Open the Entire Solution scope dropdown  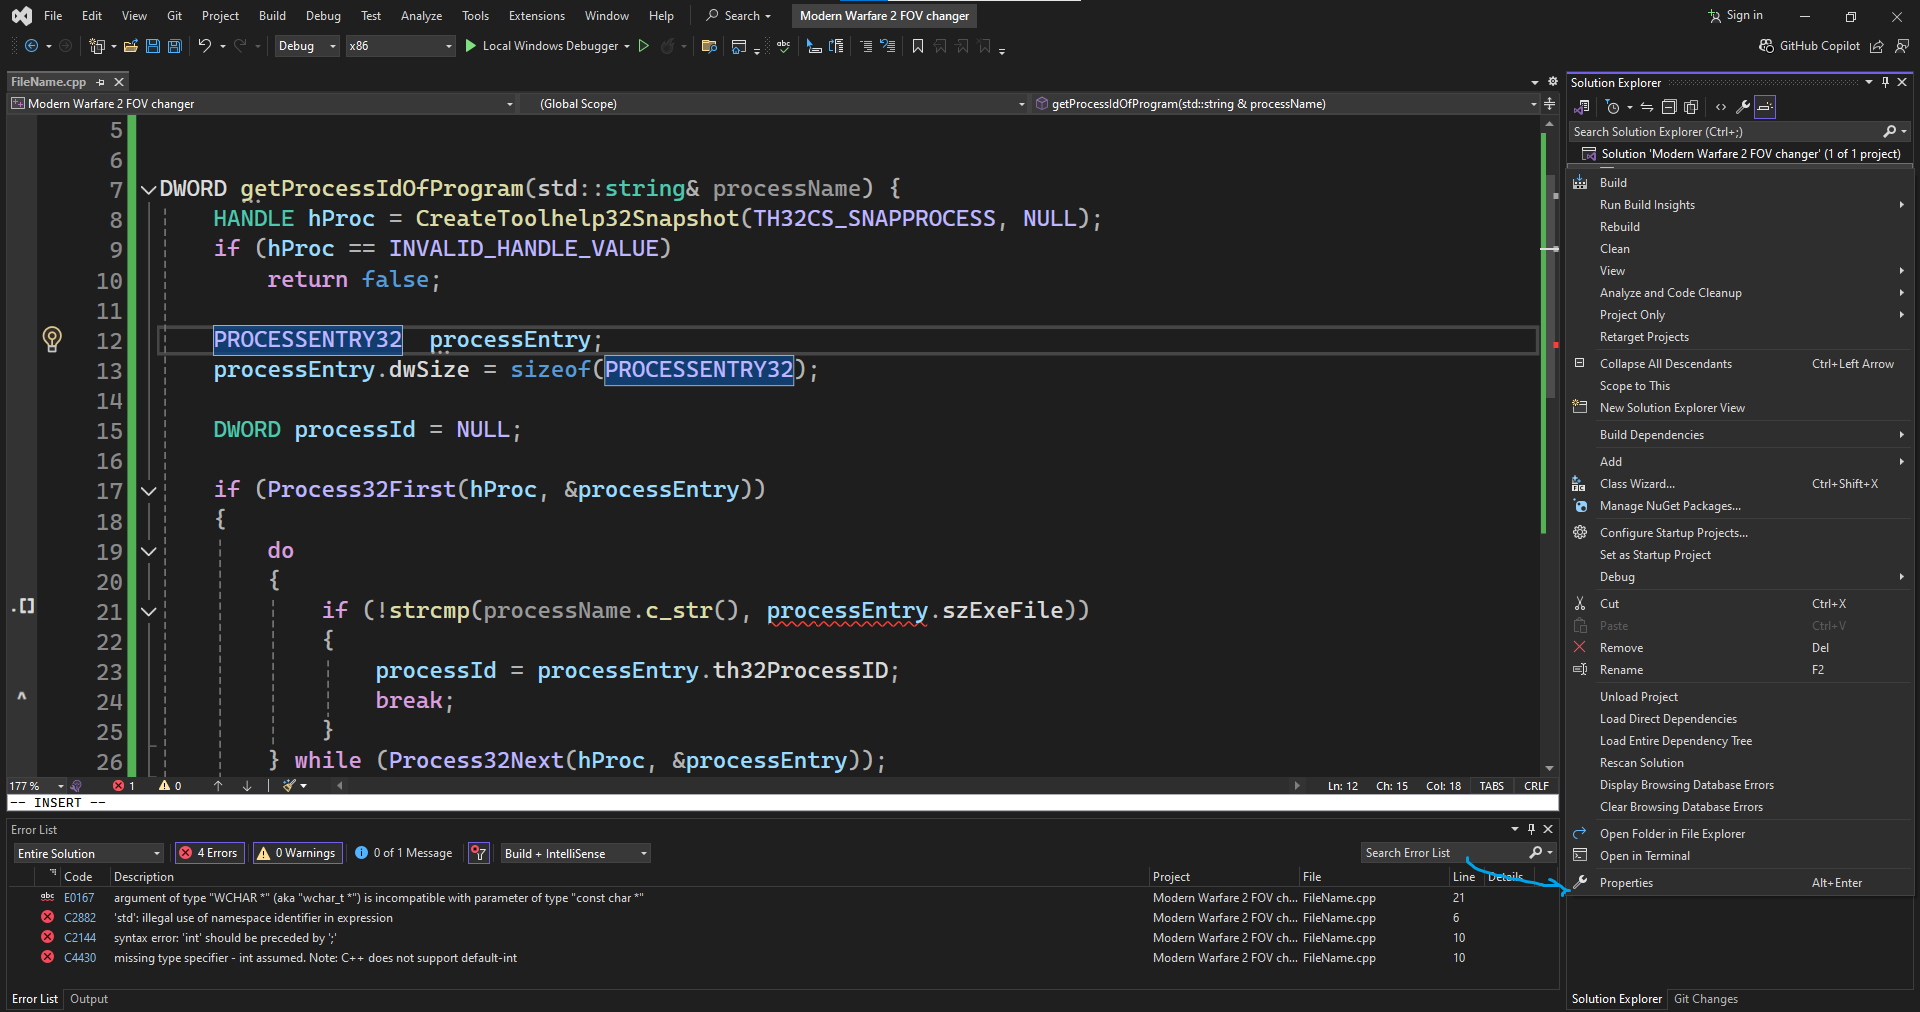(x=88, y=853)
